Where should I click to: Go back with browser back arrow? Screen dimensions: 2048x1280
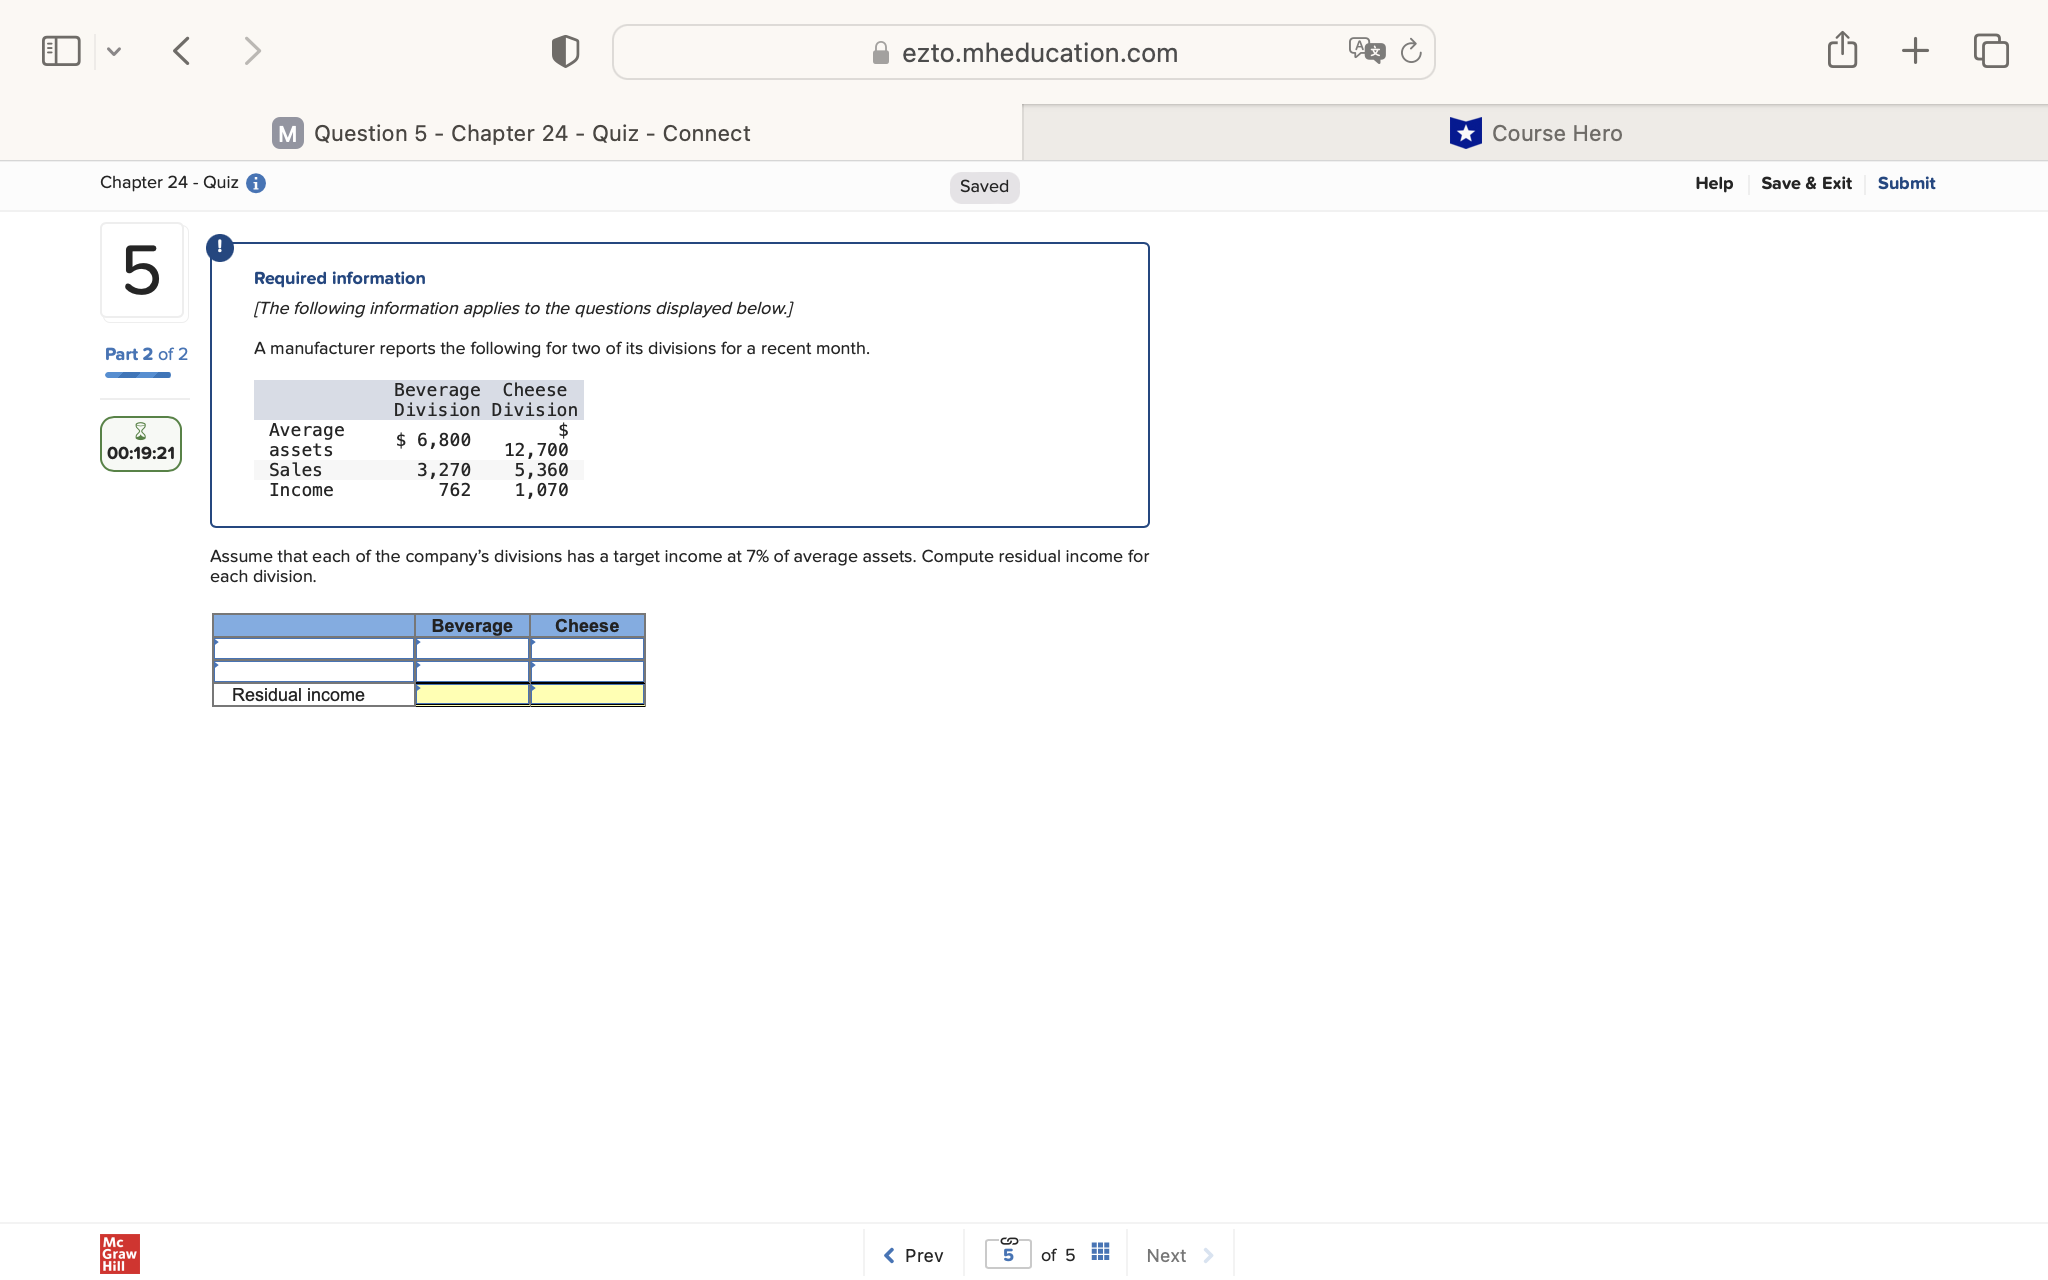pos(181,51)
